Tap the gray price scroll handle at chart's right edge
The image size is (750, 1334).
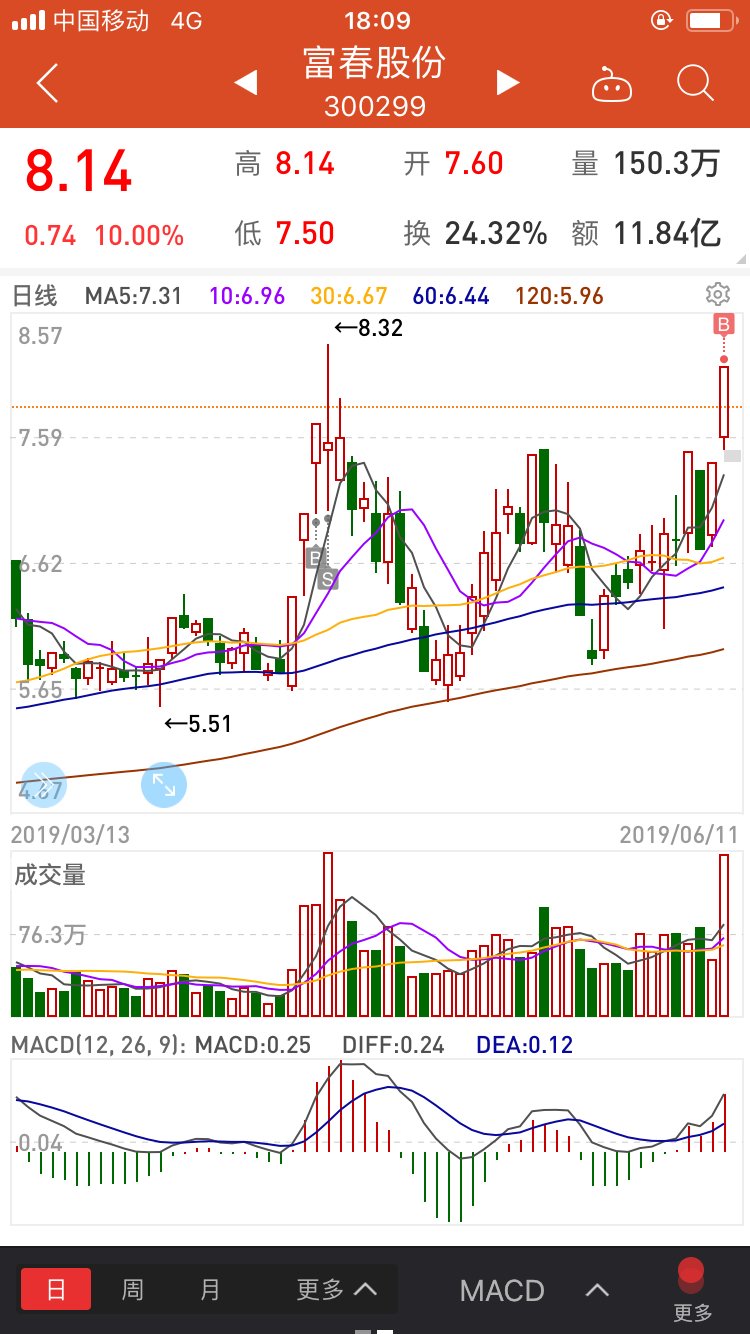click(732, 457)
